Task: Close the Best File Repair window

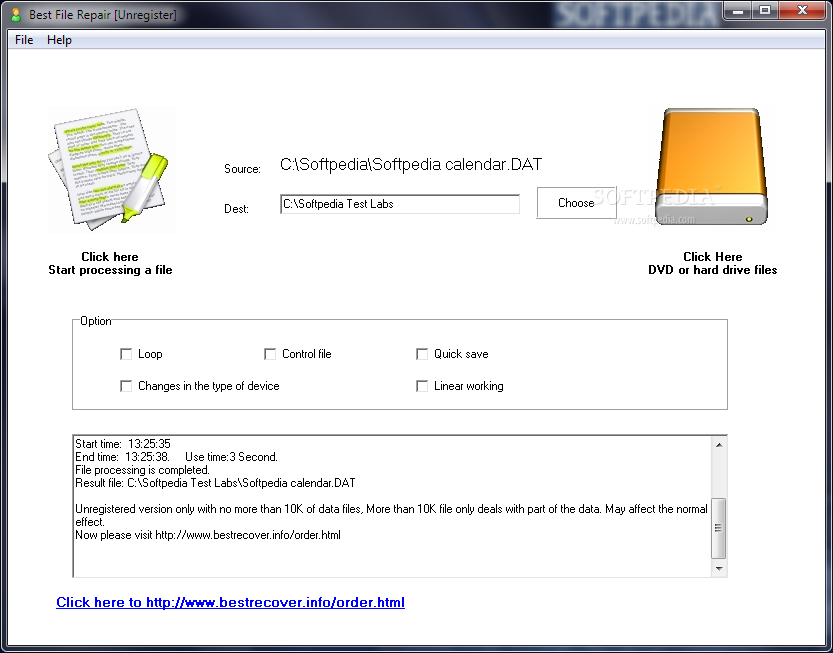Action: pyautogui.click(x=803, y=10)
